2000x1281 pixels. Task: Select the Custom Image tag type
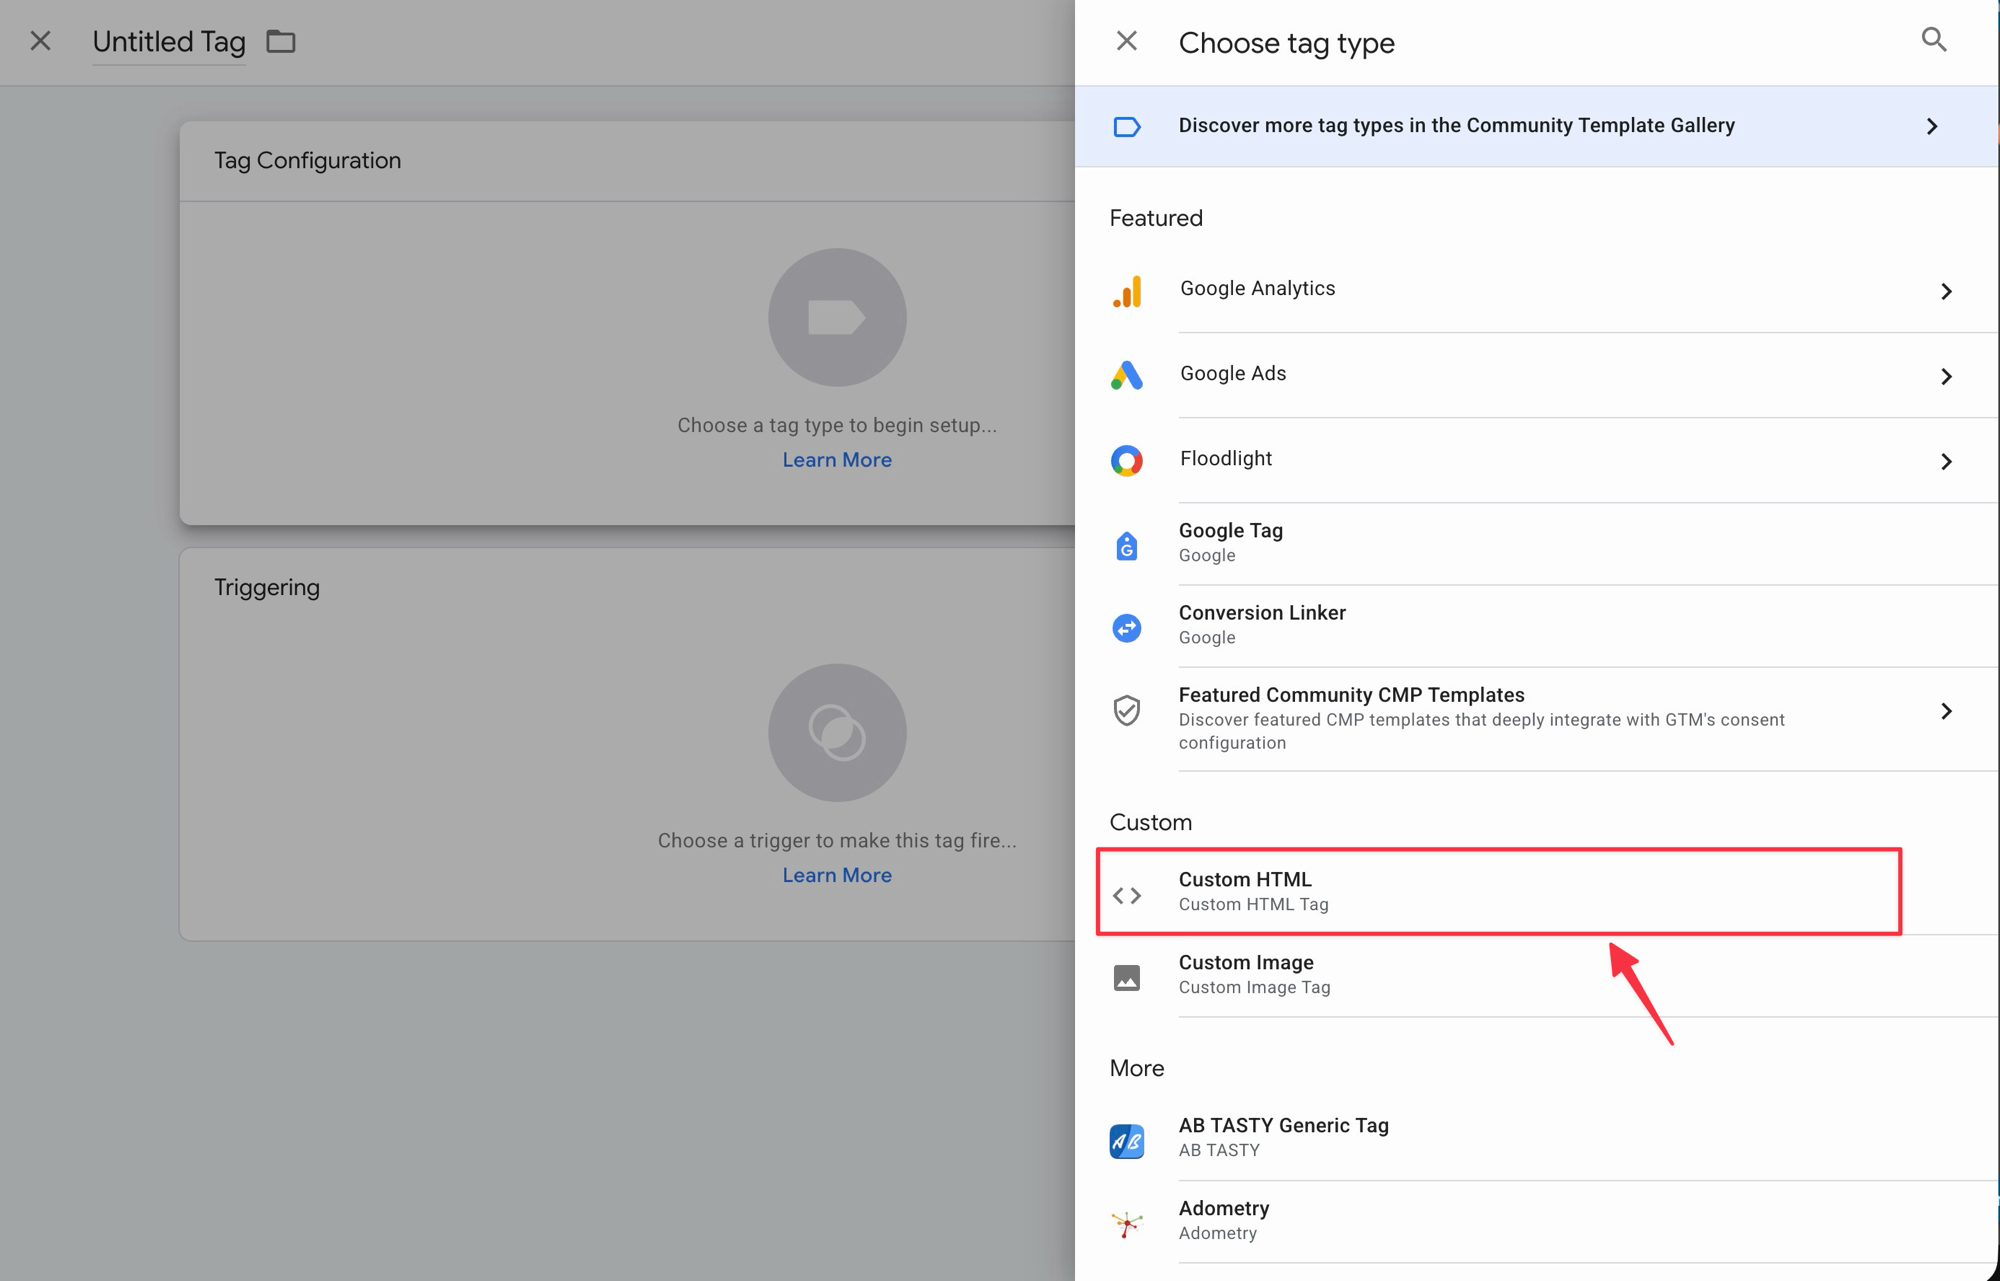(x=1537, y=975)
